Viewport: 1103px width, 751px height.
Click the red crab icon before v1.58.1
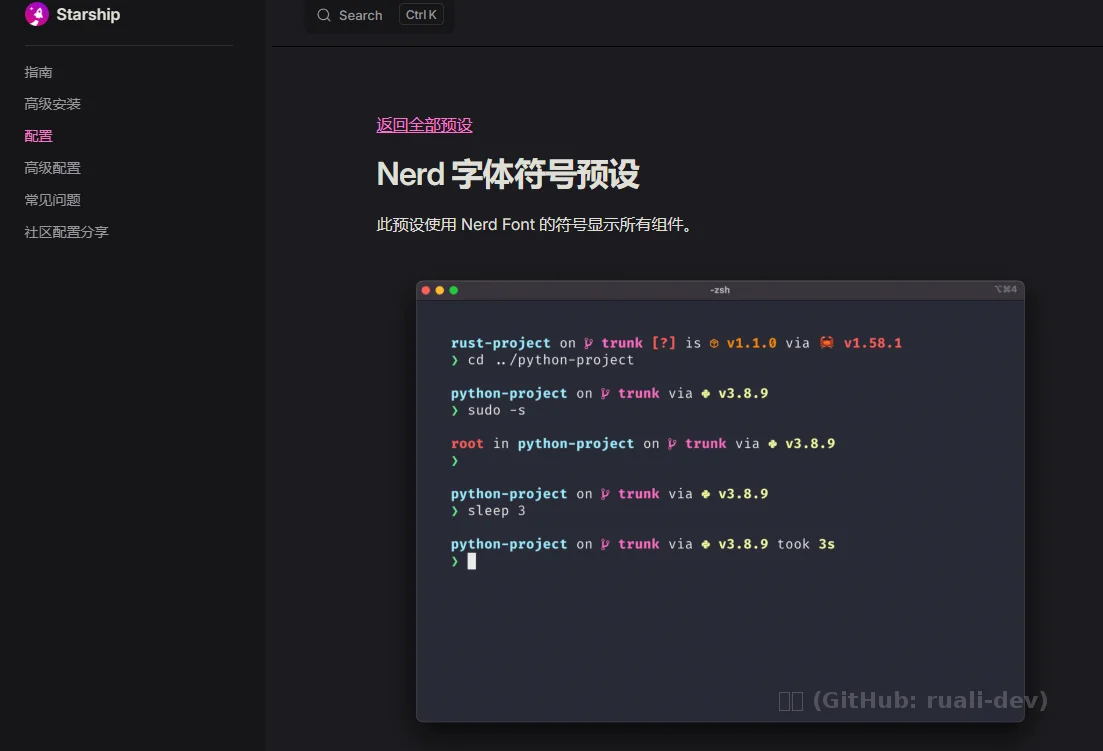tap(827, 343)
